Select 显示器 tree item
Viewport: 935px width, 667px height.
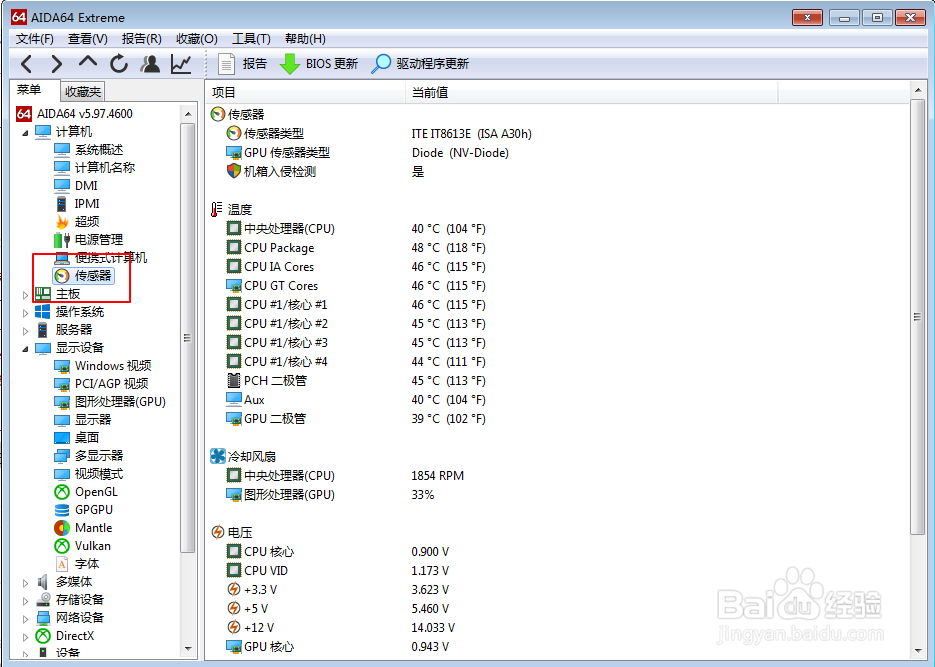pos(82,420)
